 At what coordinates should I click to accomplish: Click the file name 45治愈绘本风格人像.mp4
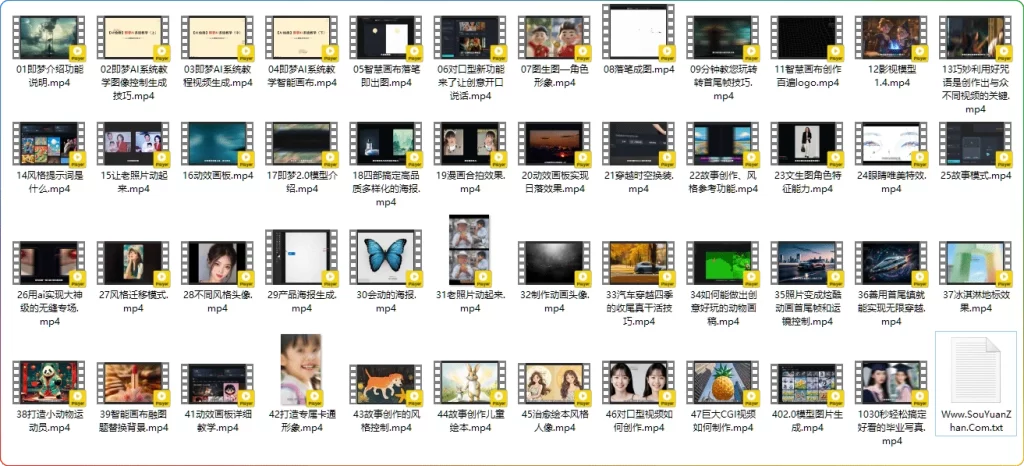coord(554,422)
